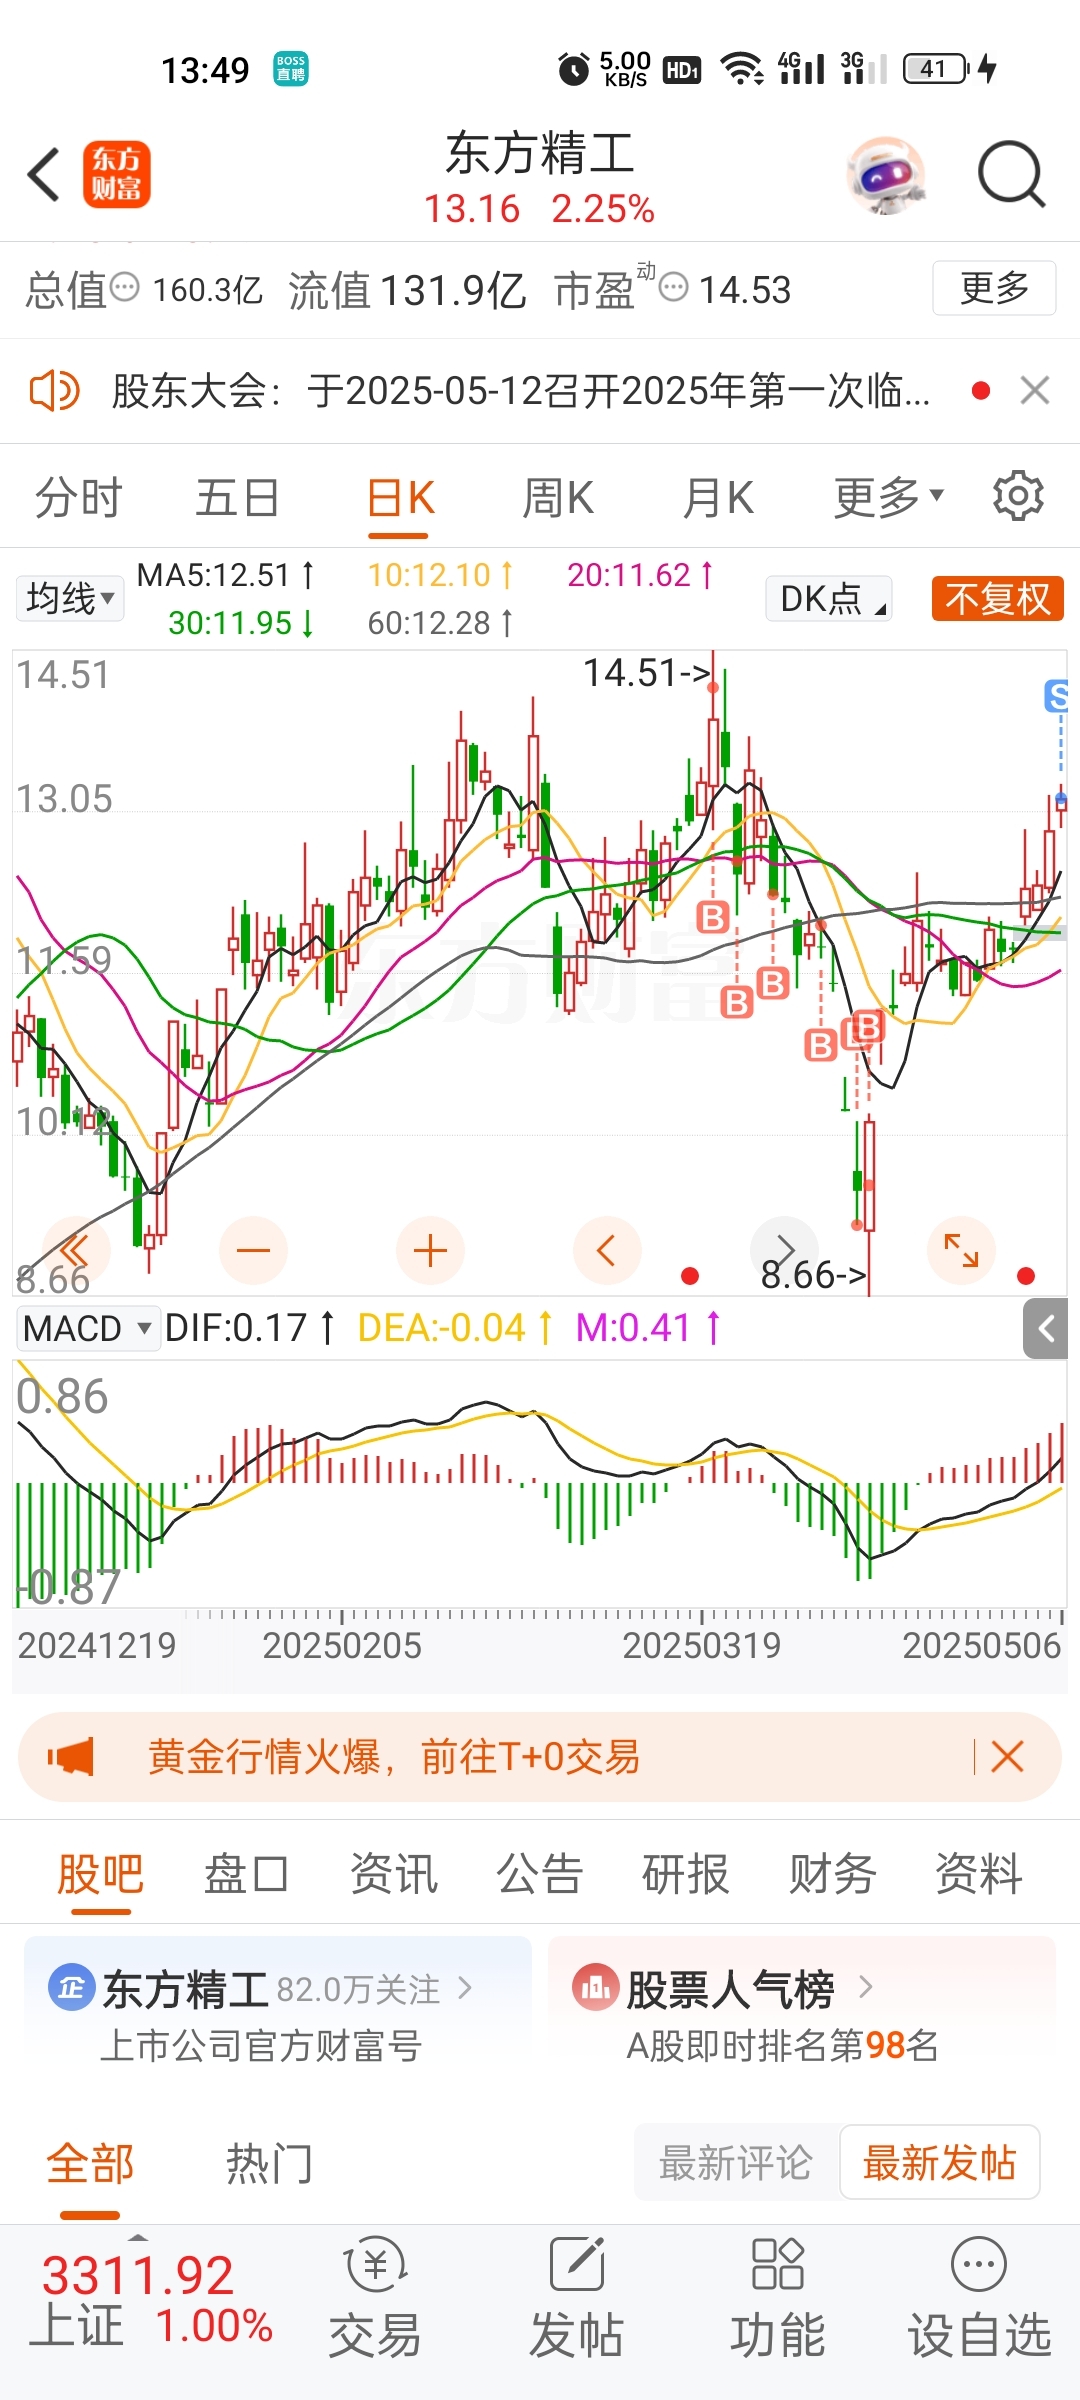Select 最新评论 sorting option

(735, 2162)
